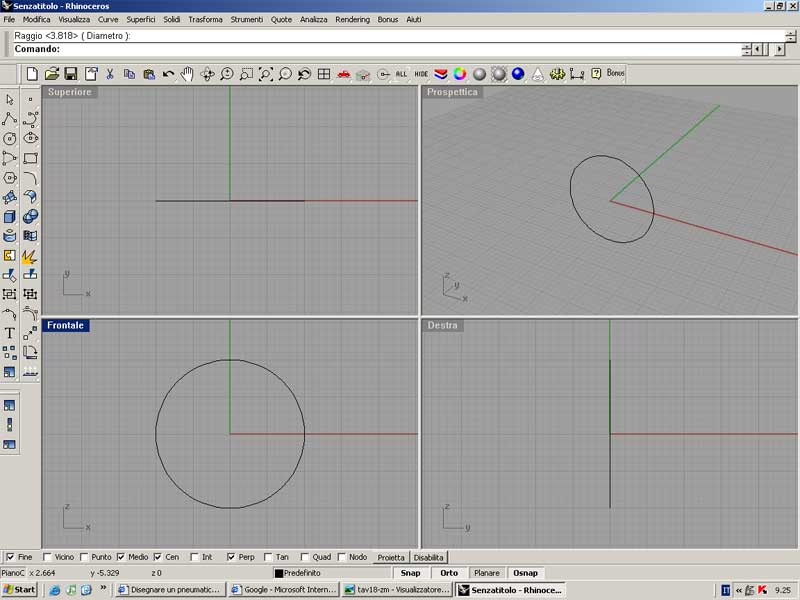800x600 pixels.
Task: Click the Explode tool icon
Action: 30,256
